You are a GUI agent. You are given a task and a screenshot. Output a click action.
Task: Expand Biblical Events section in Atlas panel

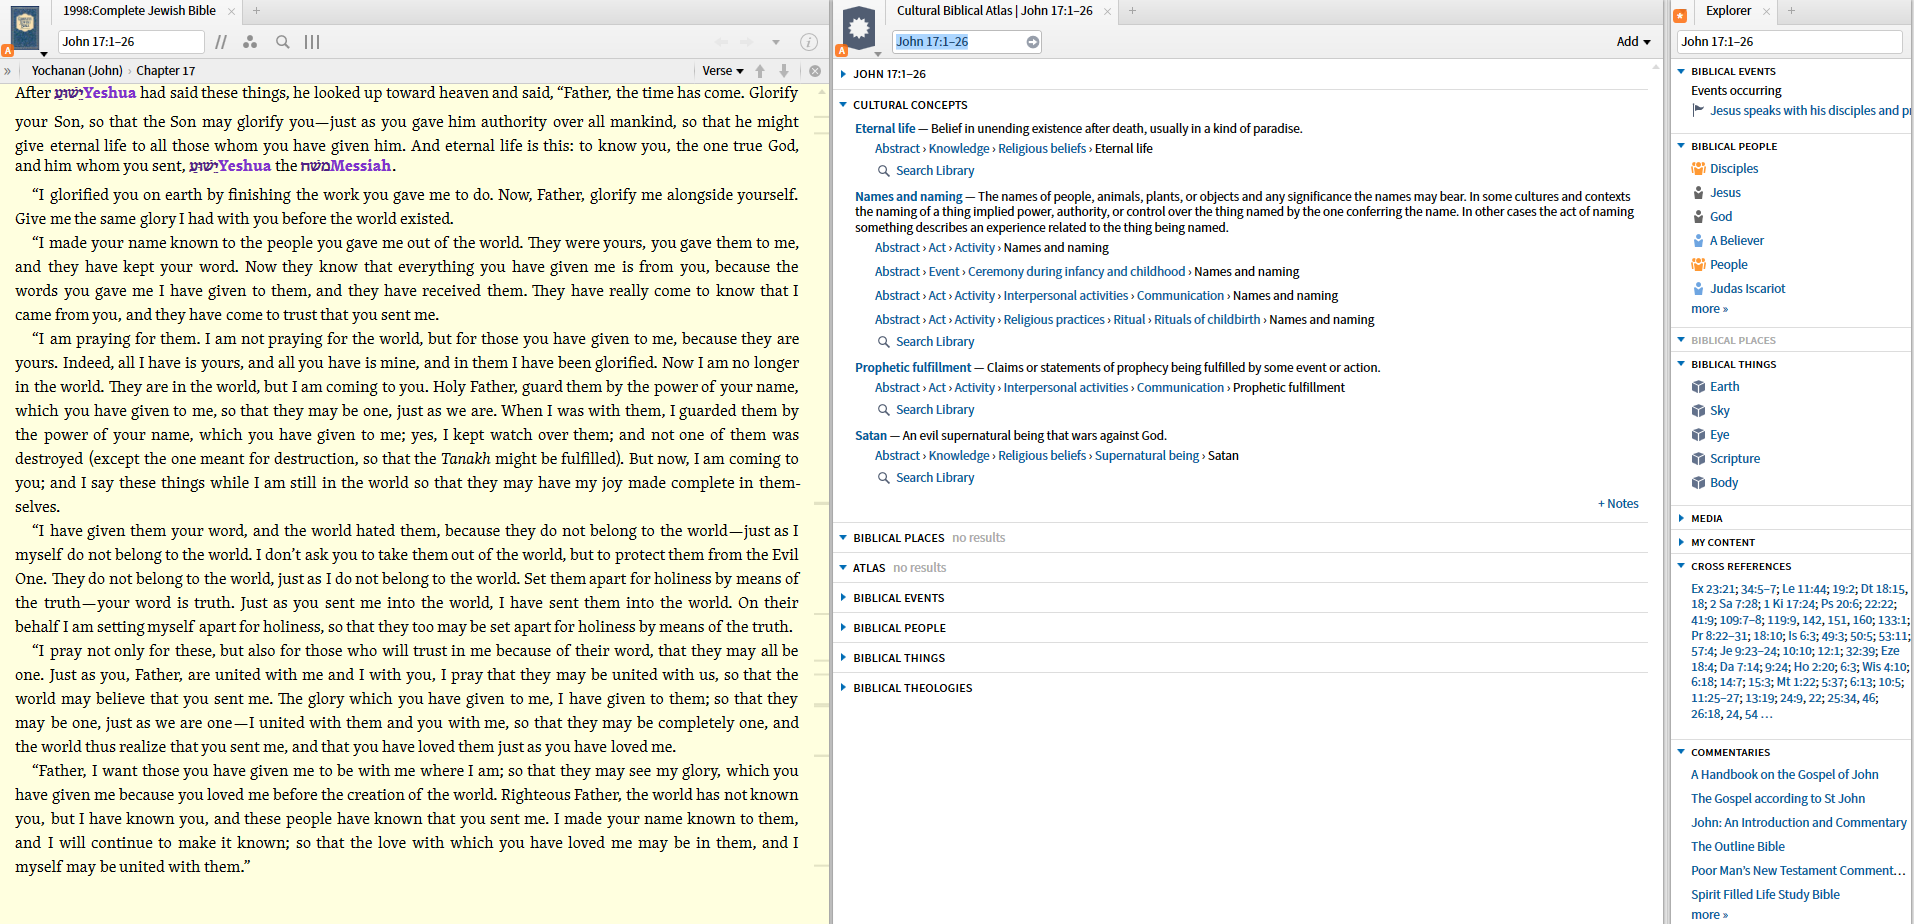[843, 598]
